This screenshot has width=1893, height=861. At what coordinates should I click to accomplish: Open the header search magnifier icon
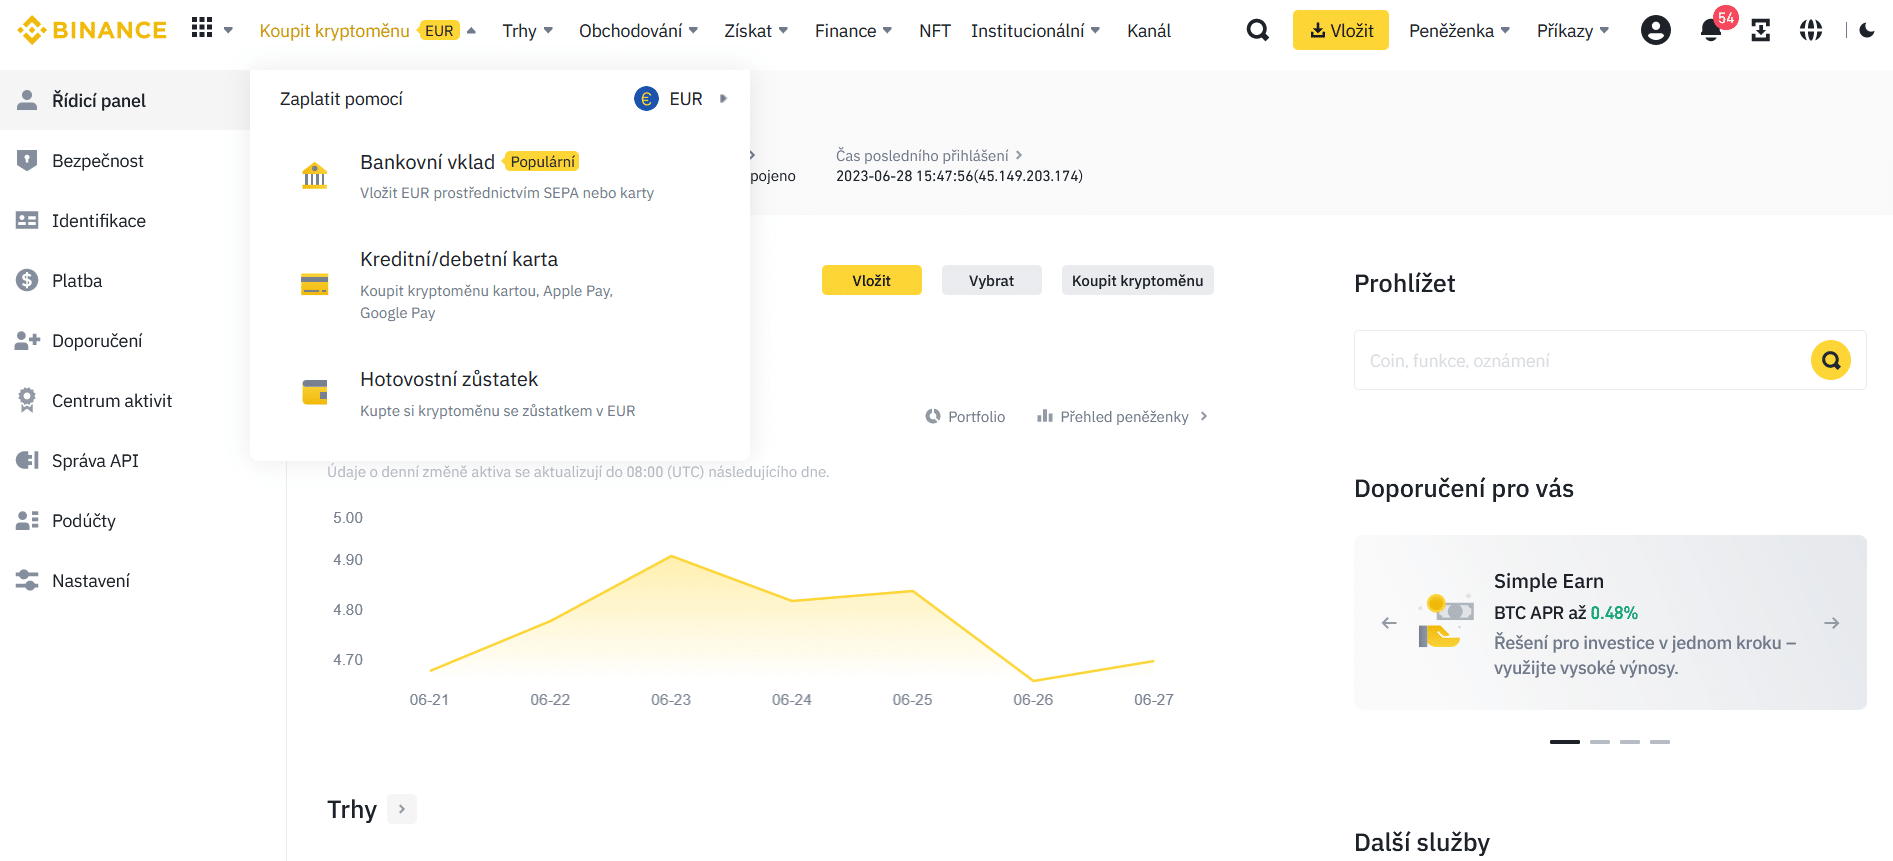tap(1258, 31)
